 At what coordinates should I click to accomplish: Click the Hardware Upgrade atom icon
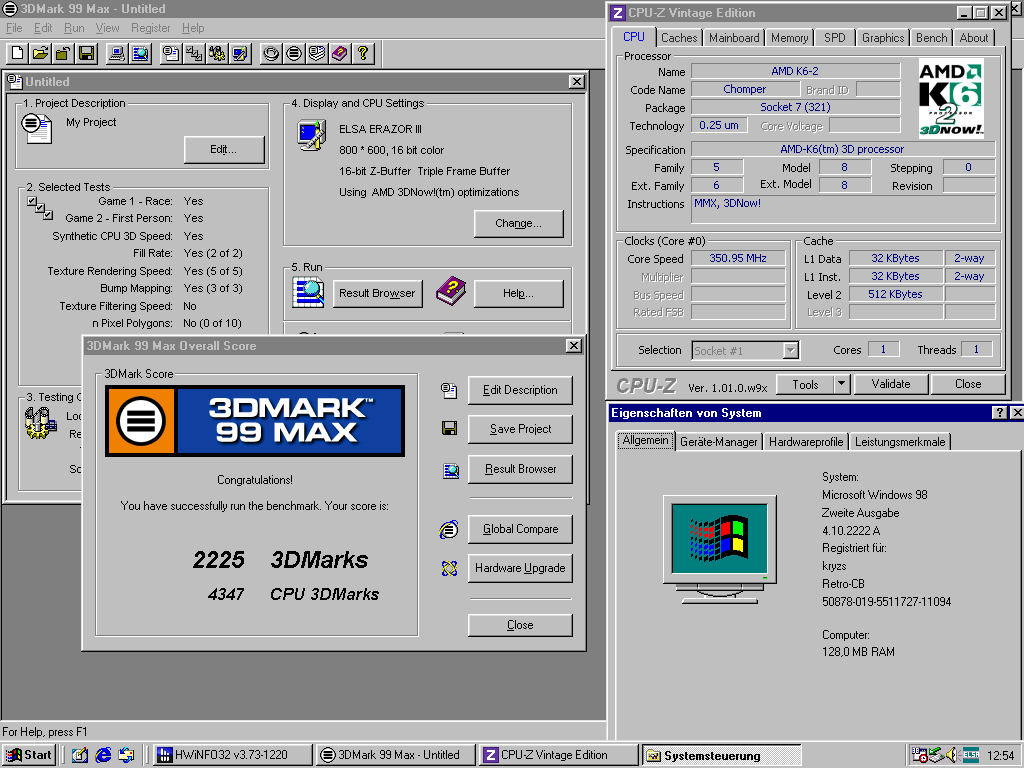coord(449,568)
